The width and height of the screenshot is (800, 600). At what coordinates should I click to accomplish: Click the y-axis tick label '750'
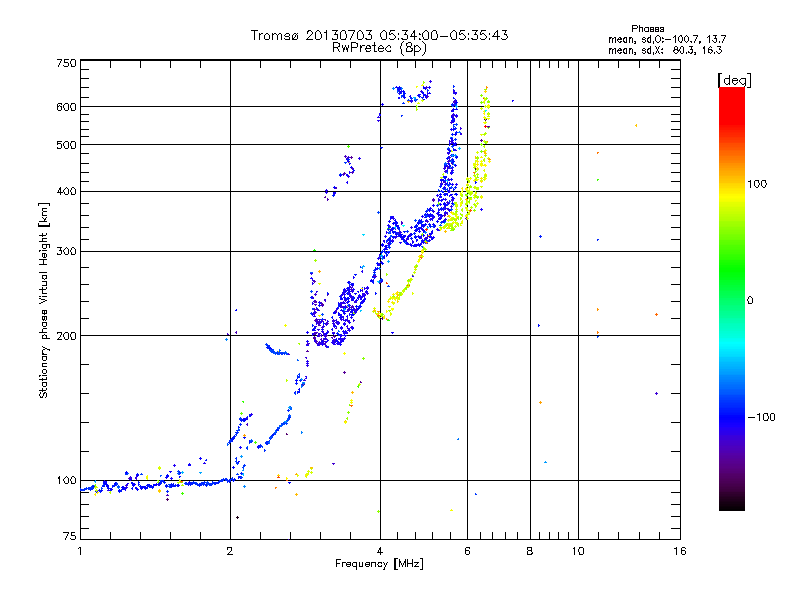click(x=67, y=63)
